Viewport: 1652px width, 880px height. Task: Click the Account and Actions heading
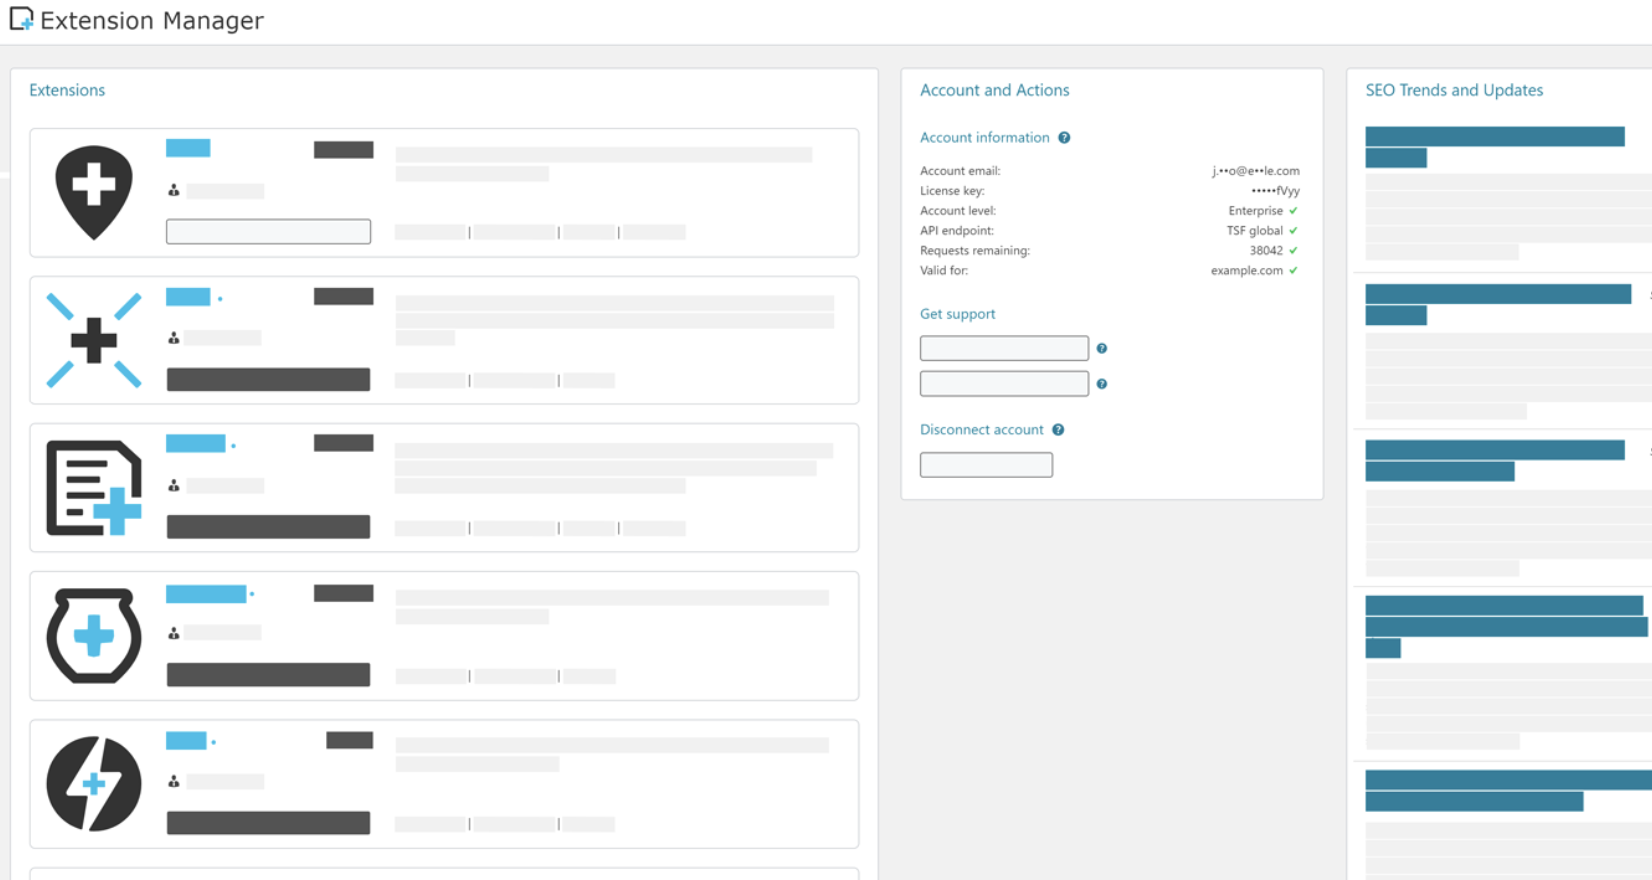pyautogui.click(x=994, y=90)
